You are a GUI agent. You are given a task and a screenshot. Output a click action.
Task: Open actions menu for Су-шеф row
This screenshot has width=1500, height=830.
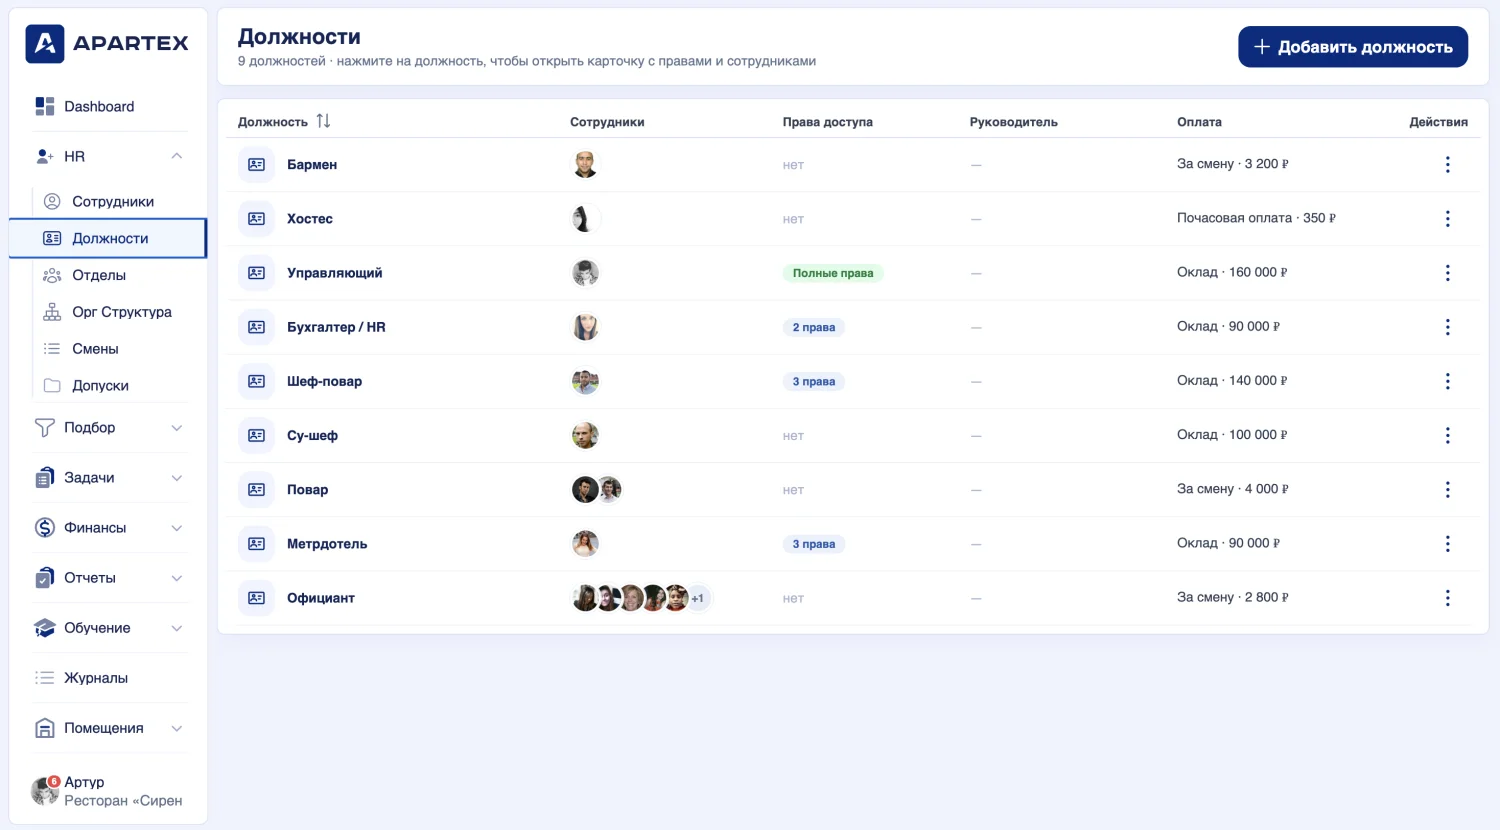(1447, 435)
